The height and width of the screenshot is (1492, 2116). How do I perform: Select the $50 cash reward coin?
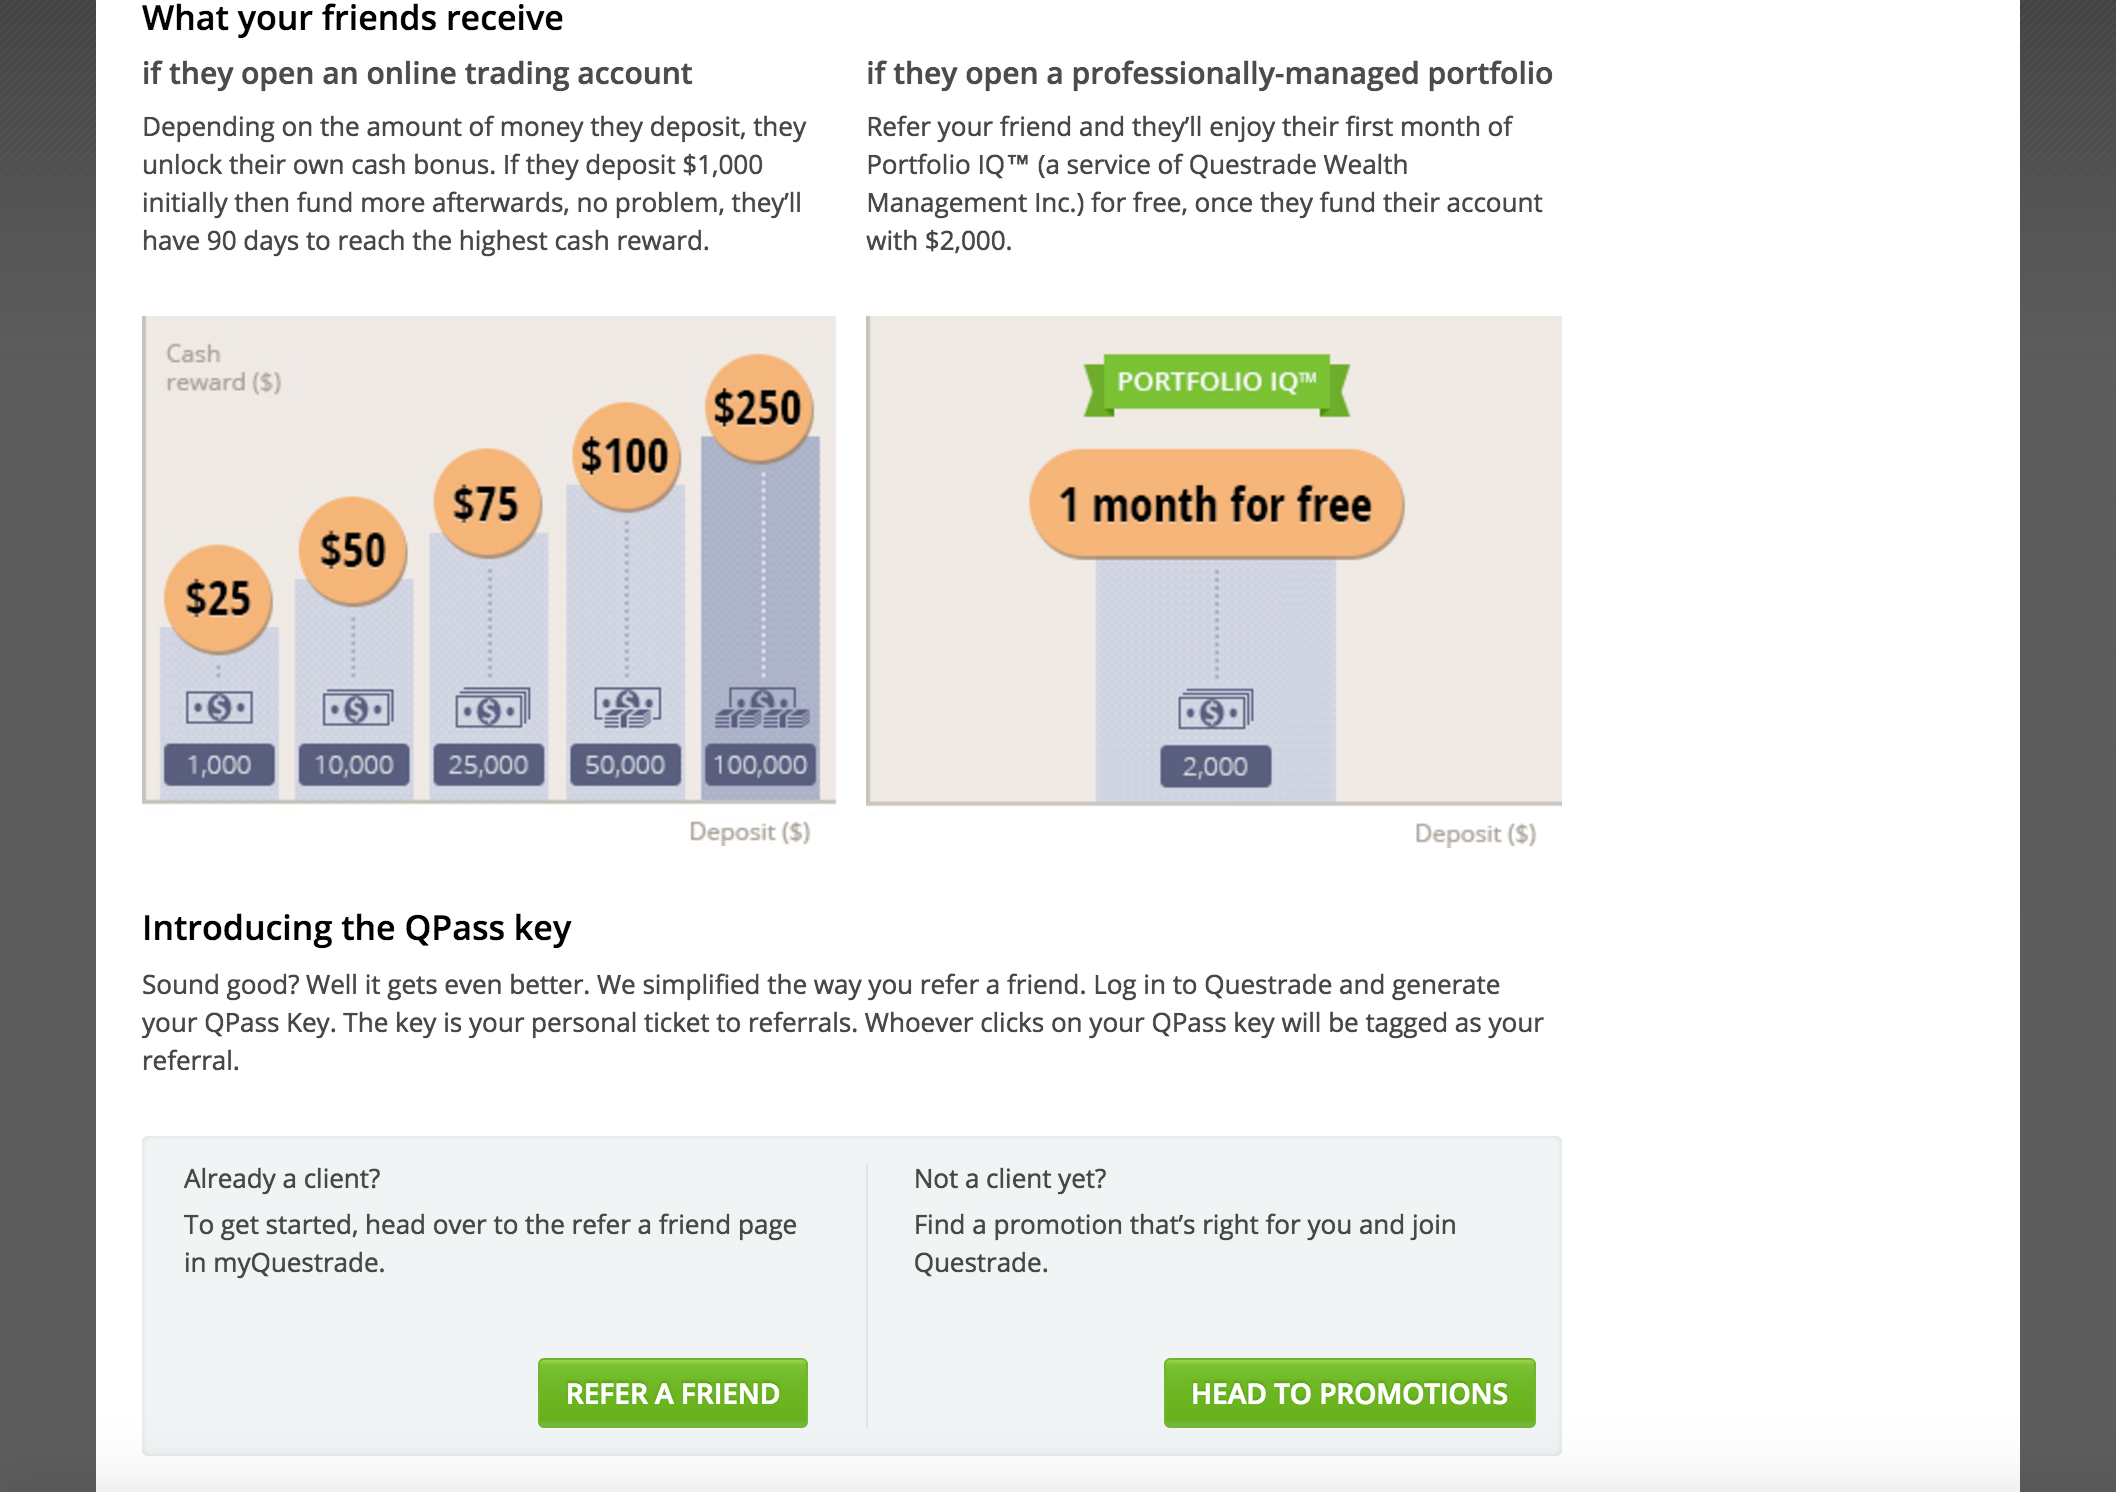pos(352,550)
